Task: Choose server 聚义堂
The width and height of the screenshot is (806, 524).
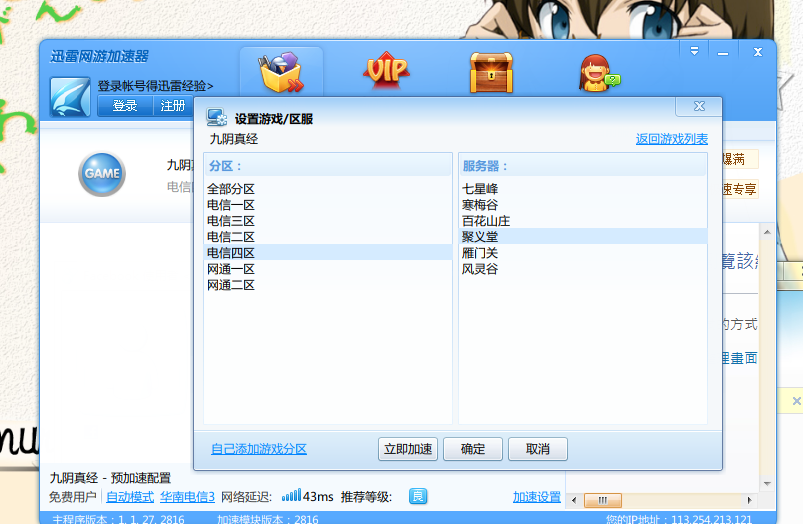Action: click(x=480, y=237)
